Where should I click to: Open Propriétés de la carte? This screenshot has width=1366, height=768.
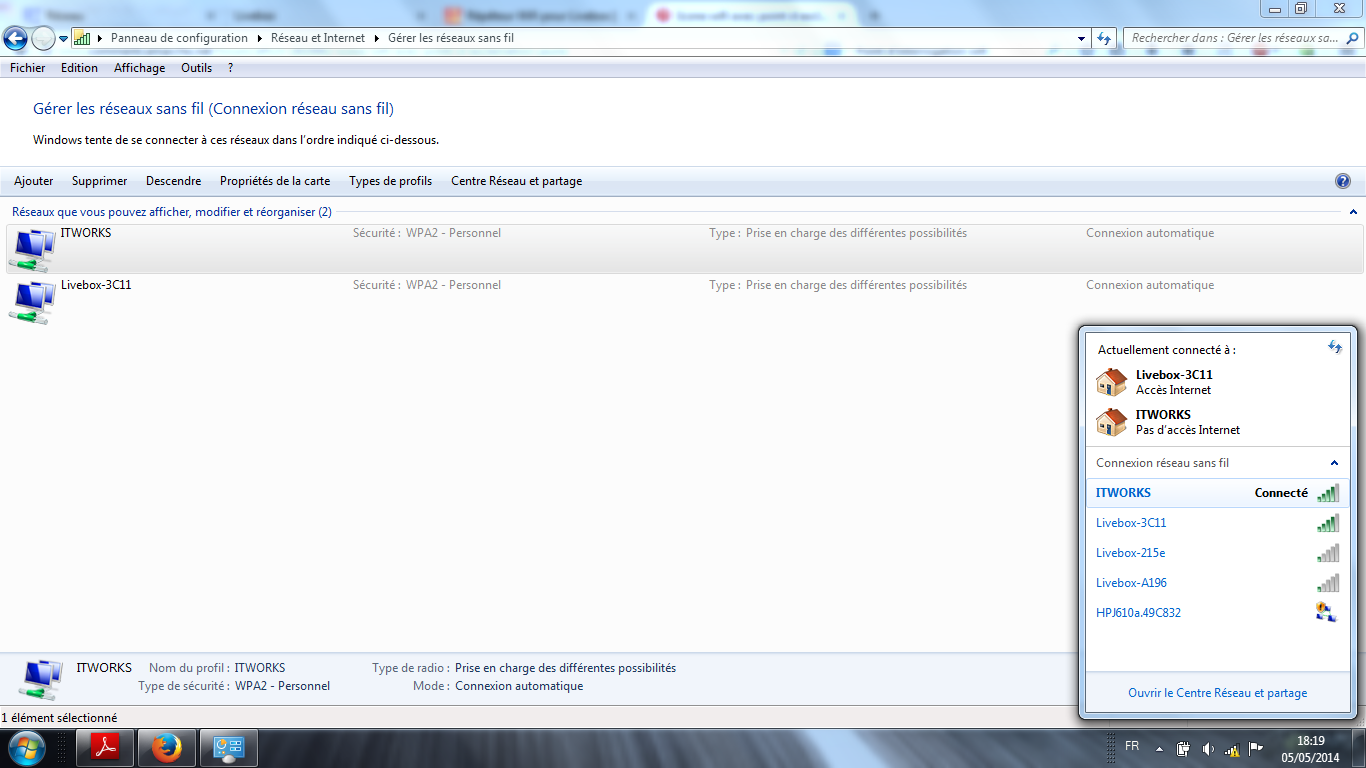tap(275, 181)
